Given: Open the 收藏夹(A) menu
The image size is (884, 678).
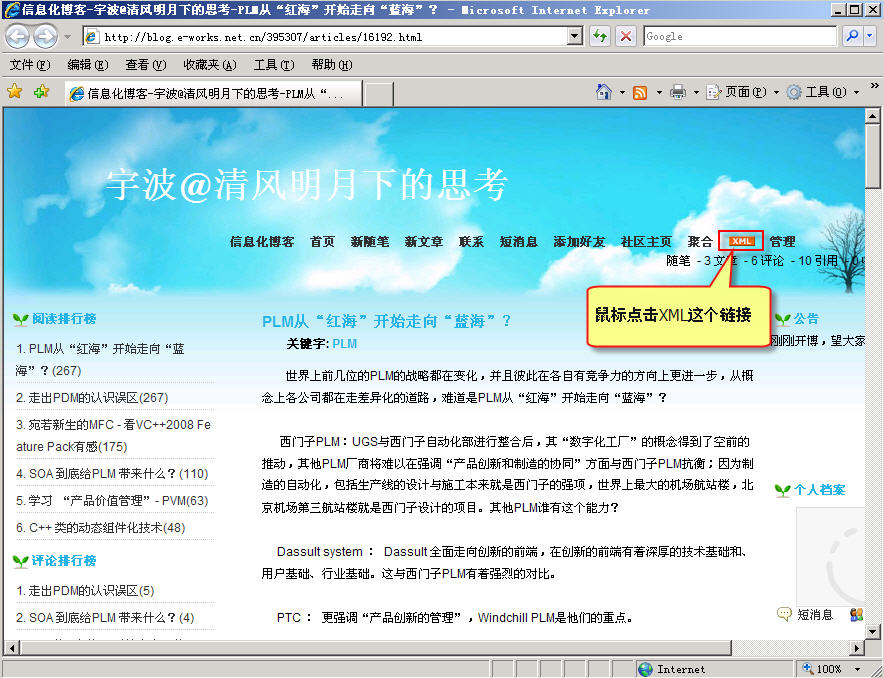Looking at the screenshot, I should point(210,65).
